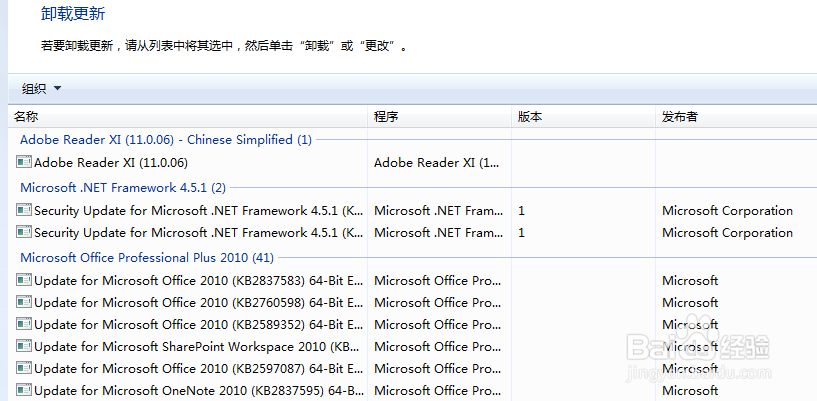
Task: Click the SharePoint Workspace 2010 update icon
Action: tap(24, 347)
